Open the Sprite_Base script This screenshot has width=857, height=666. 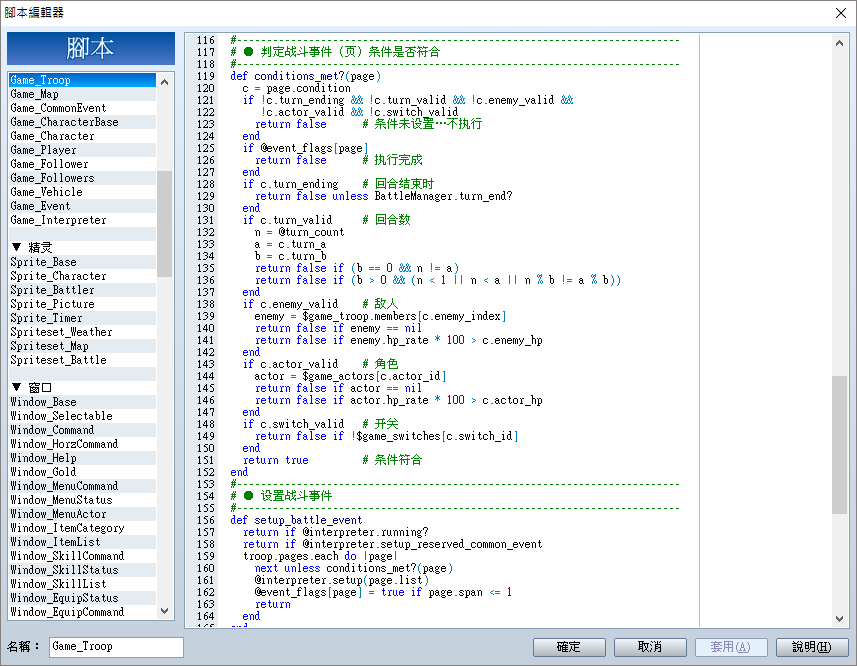tap(82, 262)
